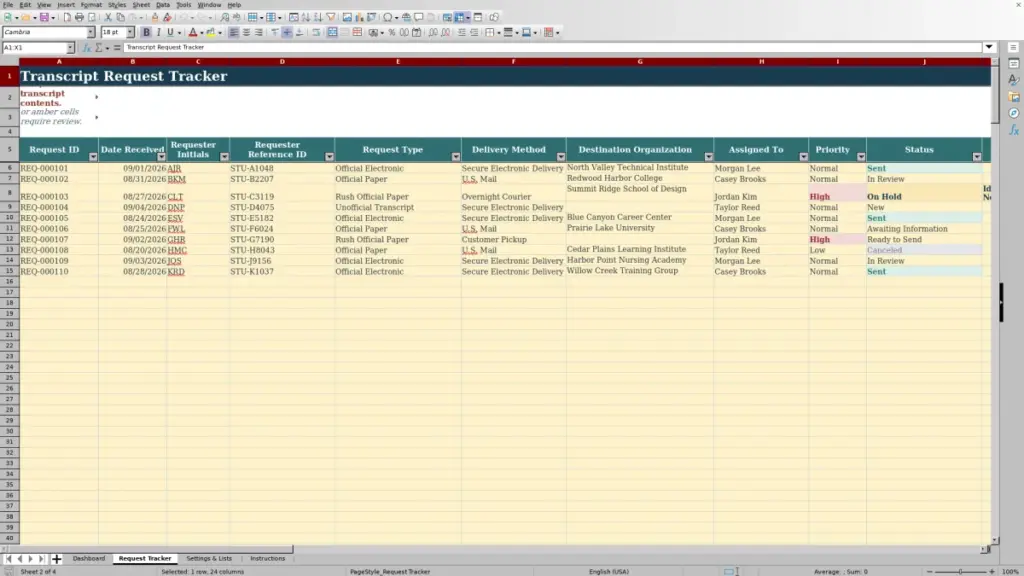
Task: Switch to the Settings & Lists sheet tab
Action: pyautogui.click(x=209, y=558)
